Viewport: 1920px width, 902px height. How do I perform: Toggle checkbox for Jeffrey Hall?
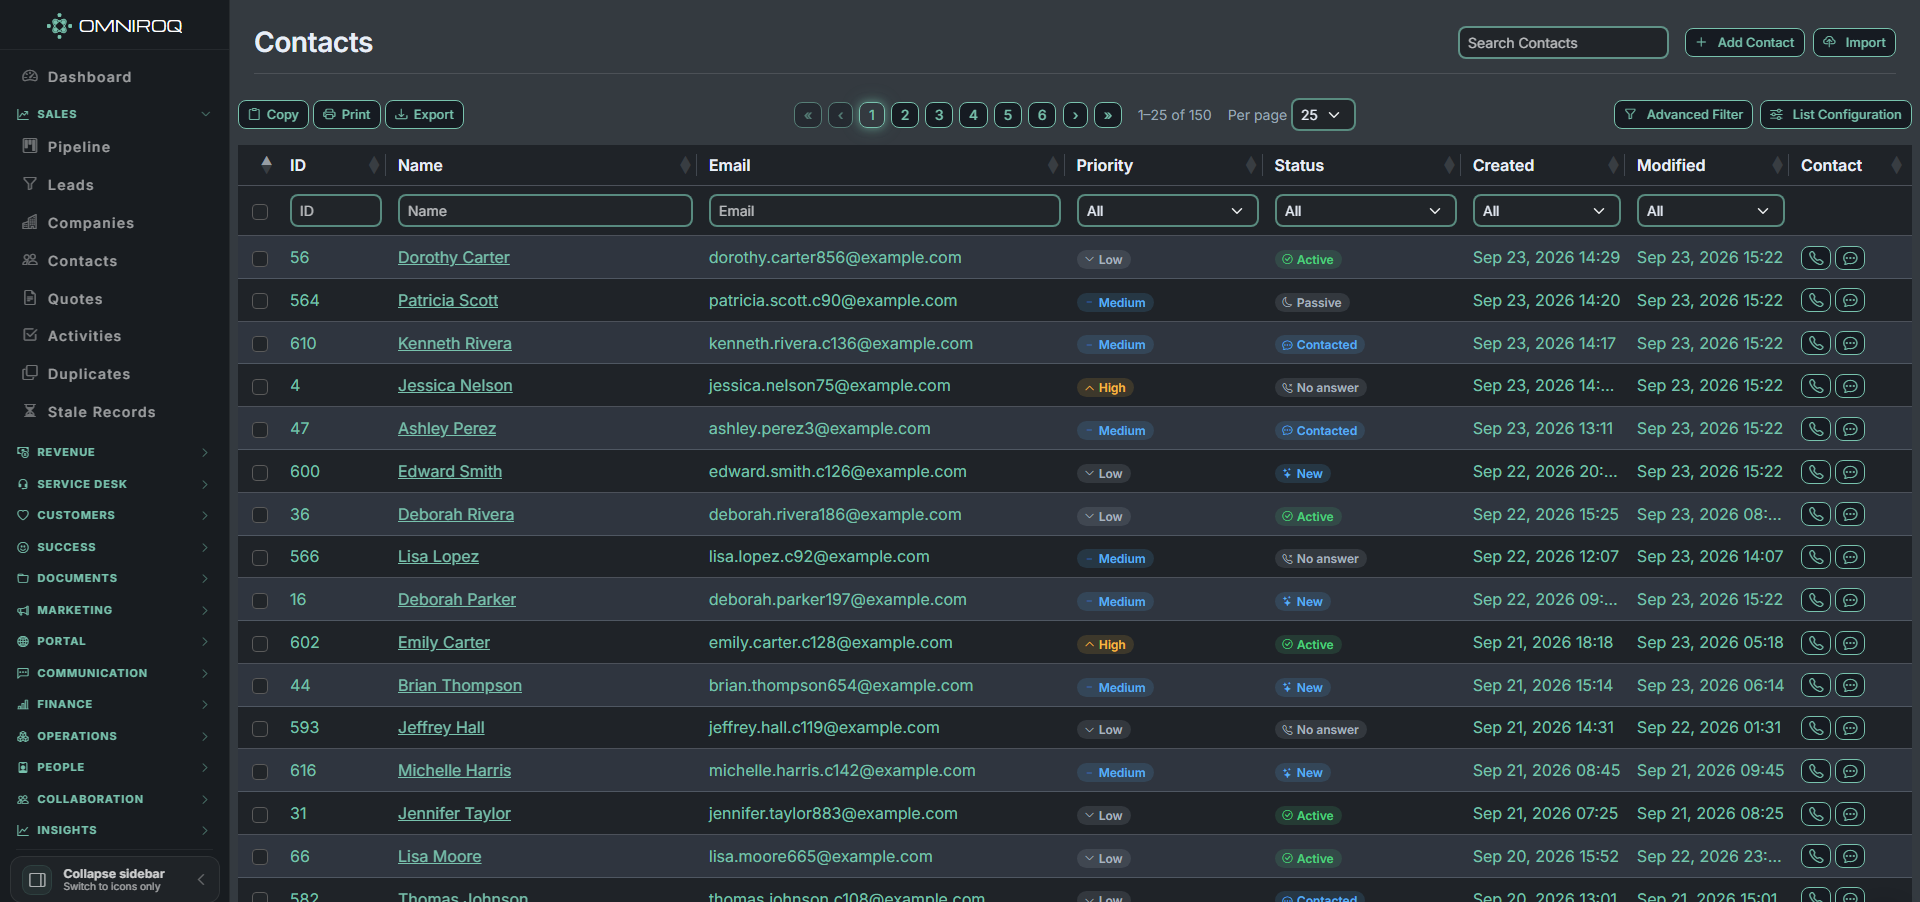pyautogui.click(x=260, y=729)
